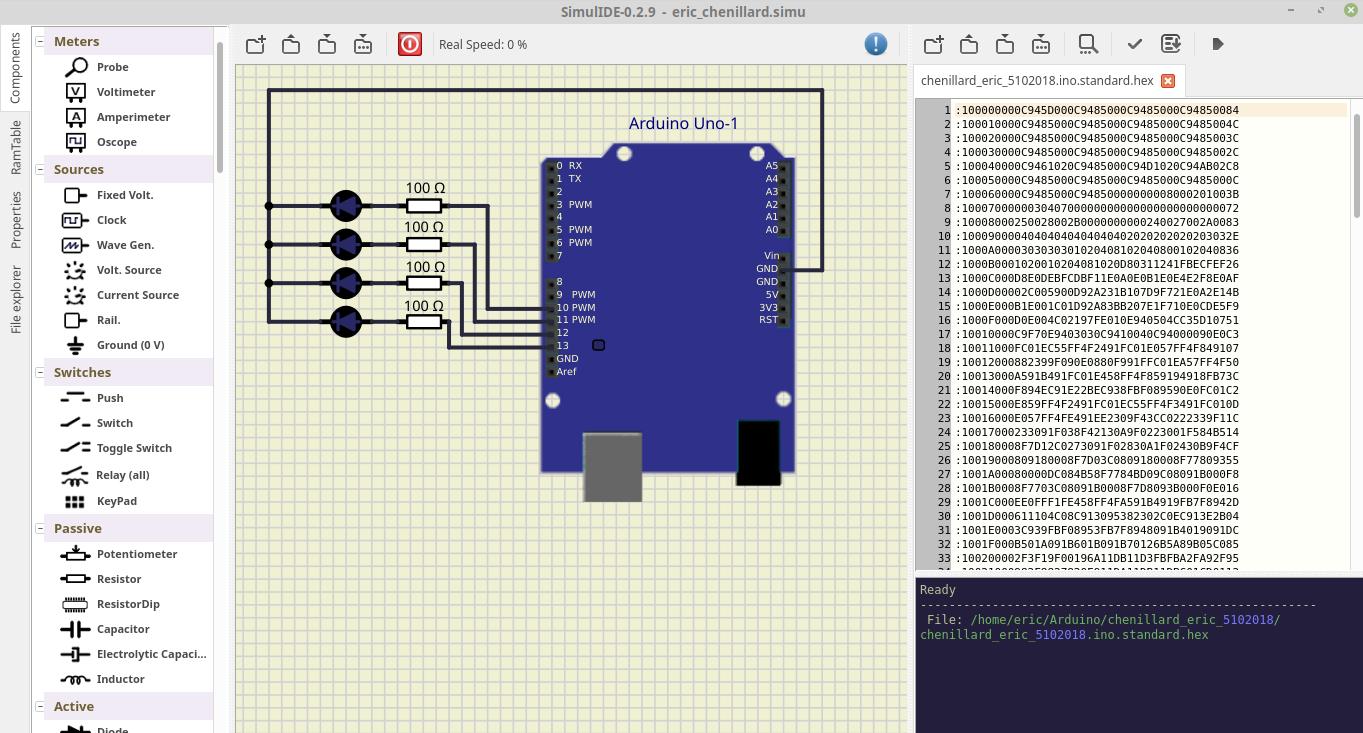This screenshot has height=733, width=1363.
Task: Open the blue info/about icon
Action: click(875, 44)
